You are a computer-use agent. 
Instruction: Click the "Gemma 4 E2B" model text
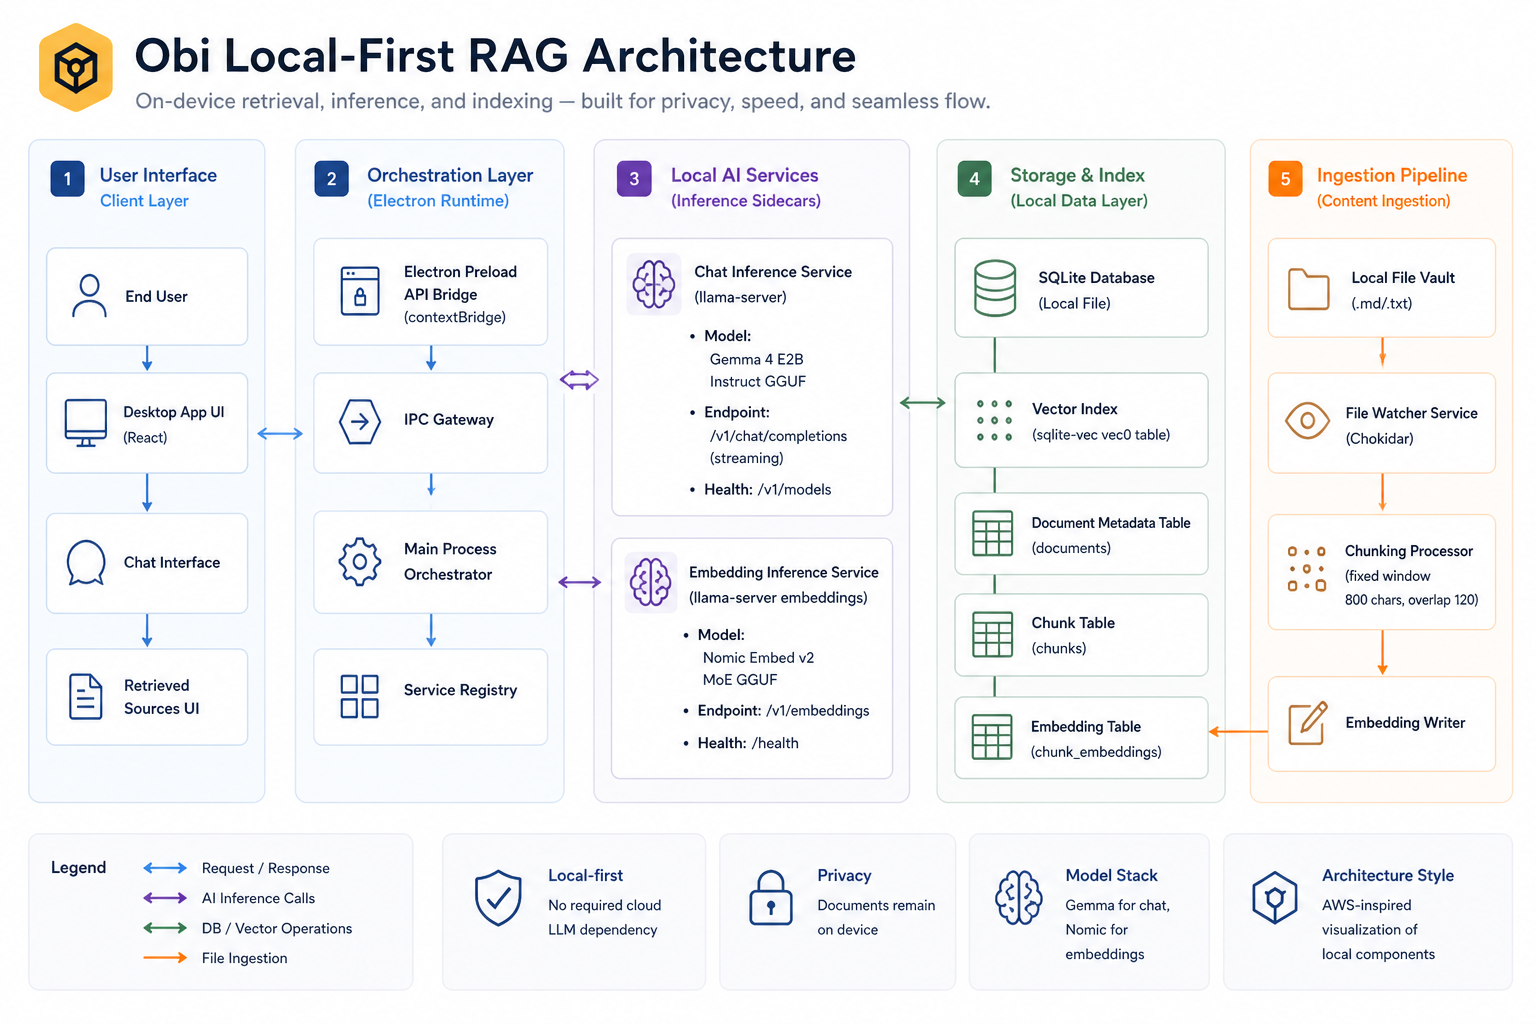coord(757,359)
